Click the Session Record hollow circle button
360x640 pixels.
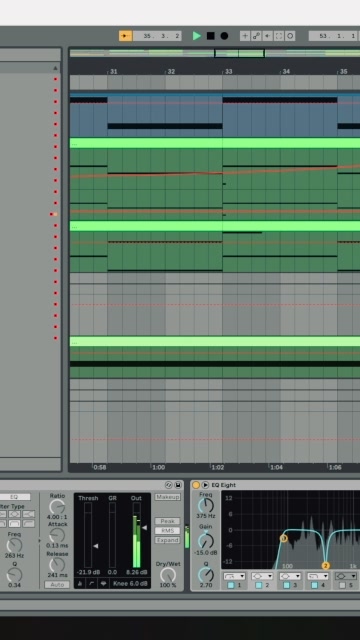click(290, 36)
